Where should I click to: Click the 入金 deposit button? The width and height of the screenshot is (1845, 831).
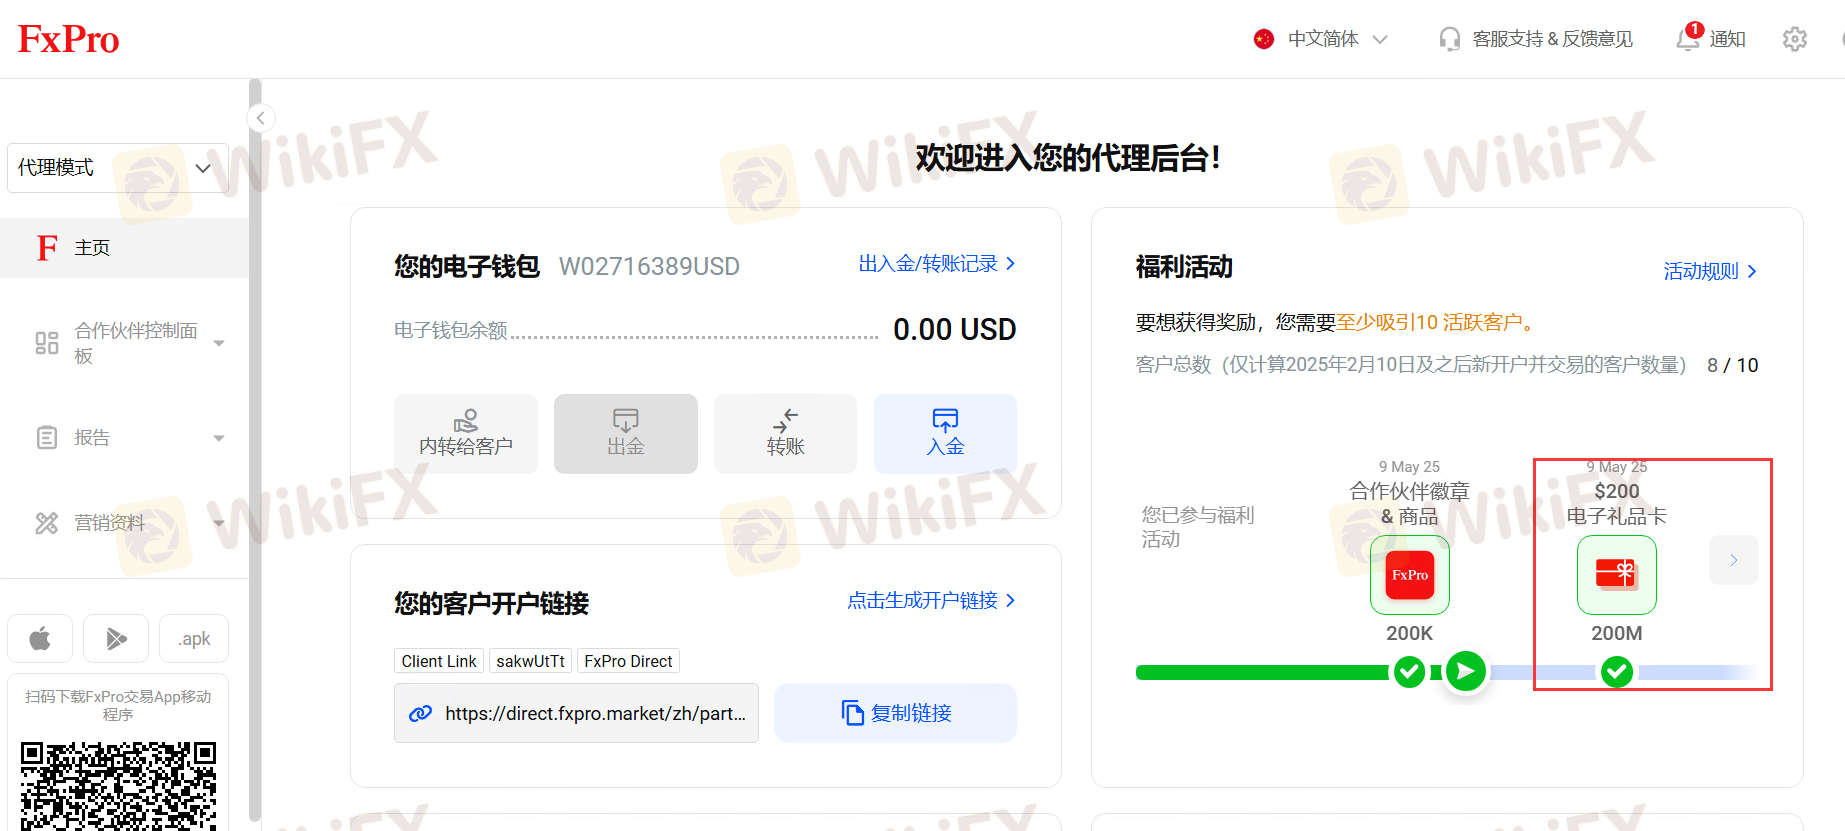tap(945, 434)
